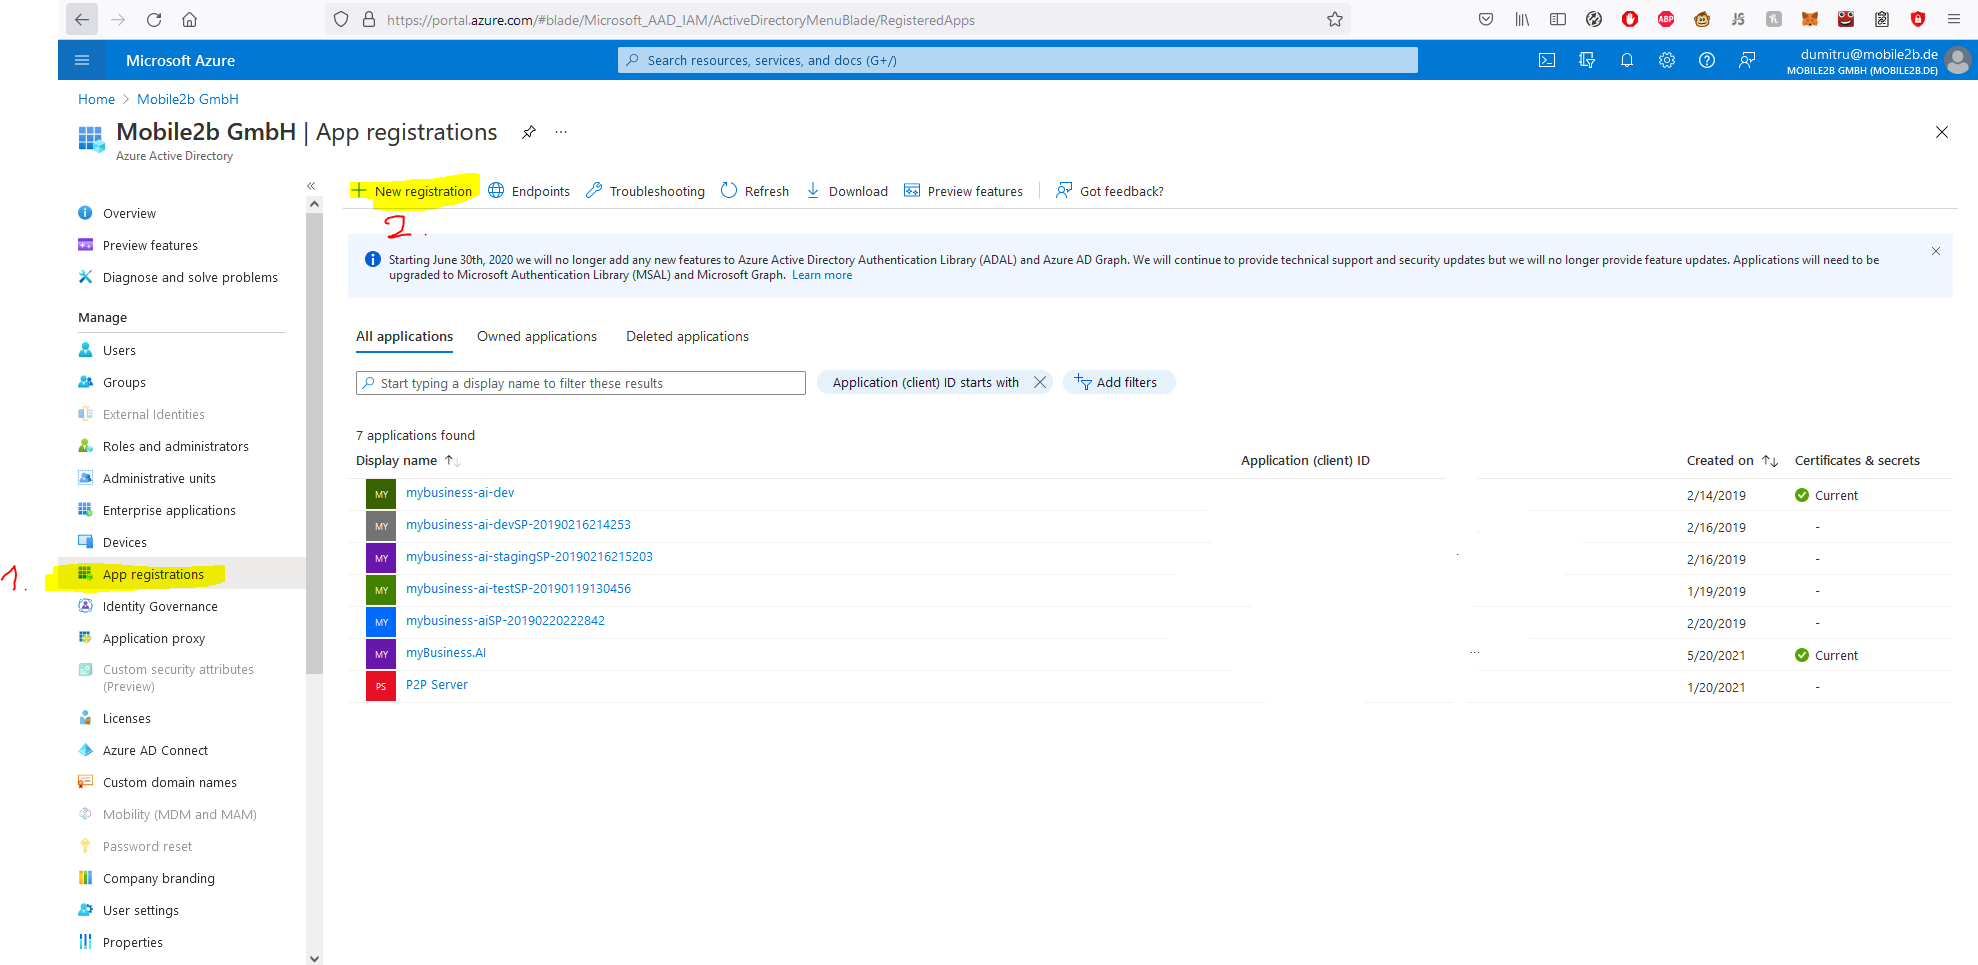Open the Cloud Shell terminal
This screenshot has width=1978, height=965.
pyautogui.click(x=1546, y=60)
